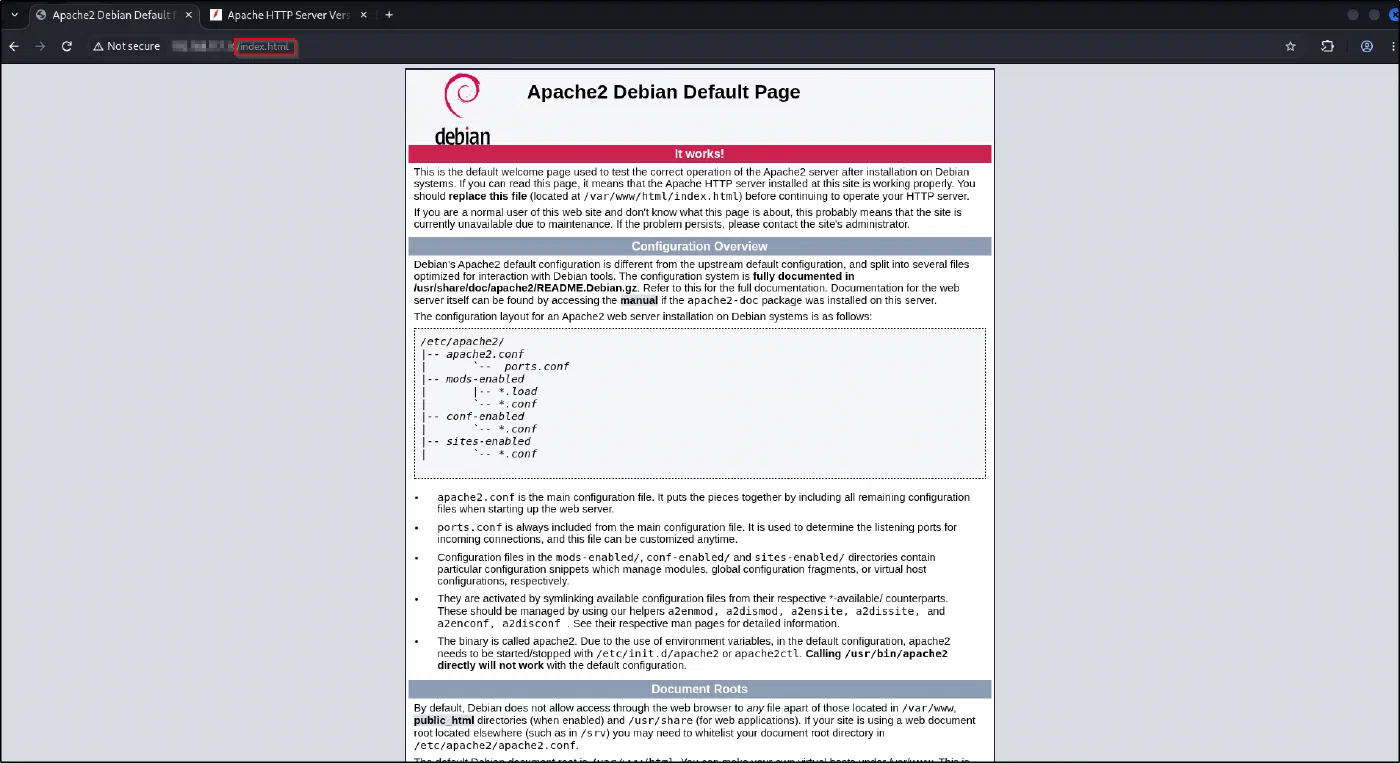Close the Apache2 Debian Default Page tab

point(188,15)
